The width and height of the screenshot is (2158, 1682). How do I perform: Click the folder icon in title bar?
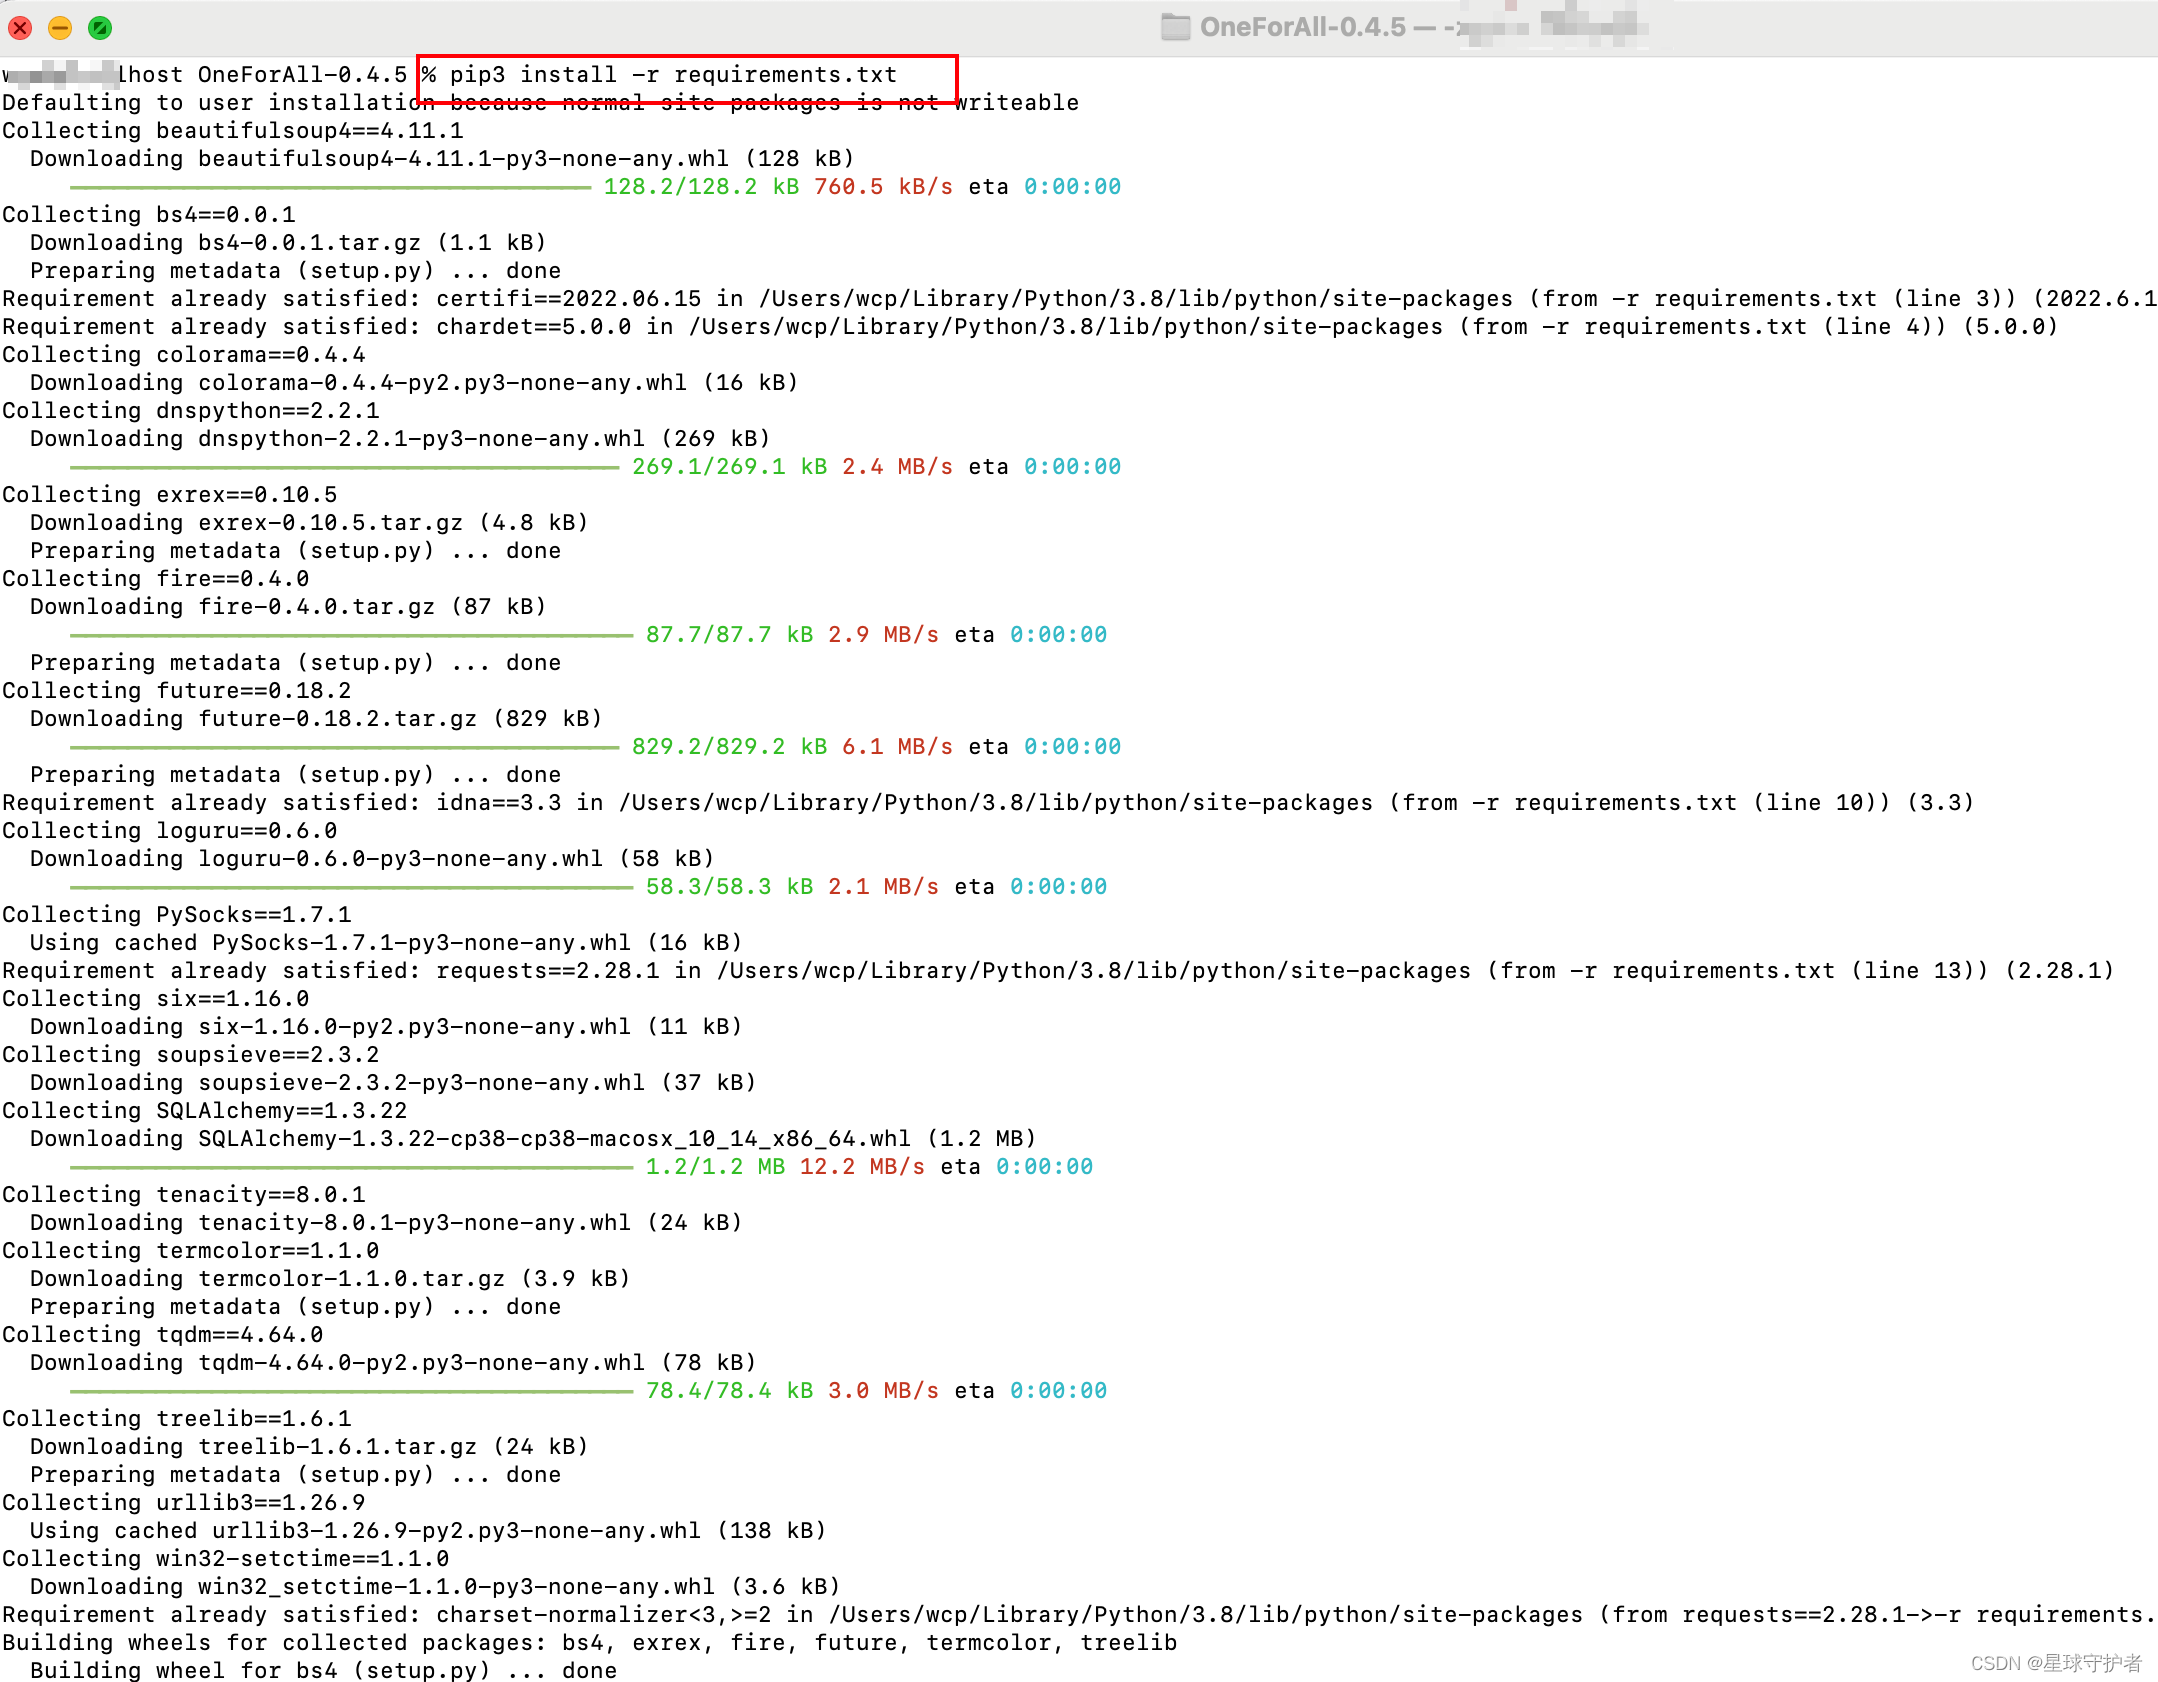point(1175,27)
